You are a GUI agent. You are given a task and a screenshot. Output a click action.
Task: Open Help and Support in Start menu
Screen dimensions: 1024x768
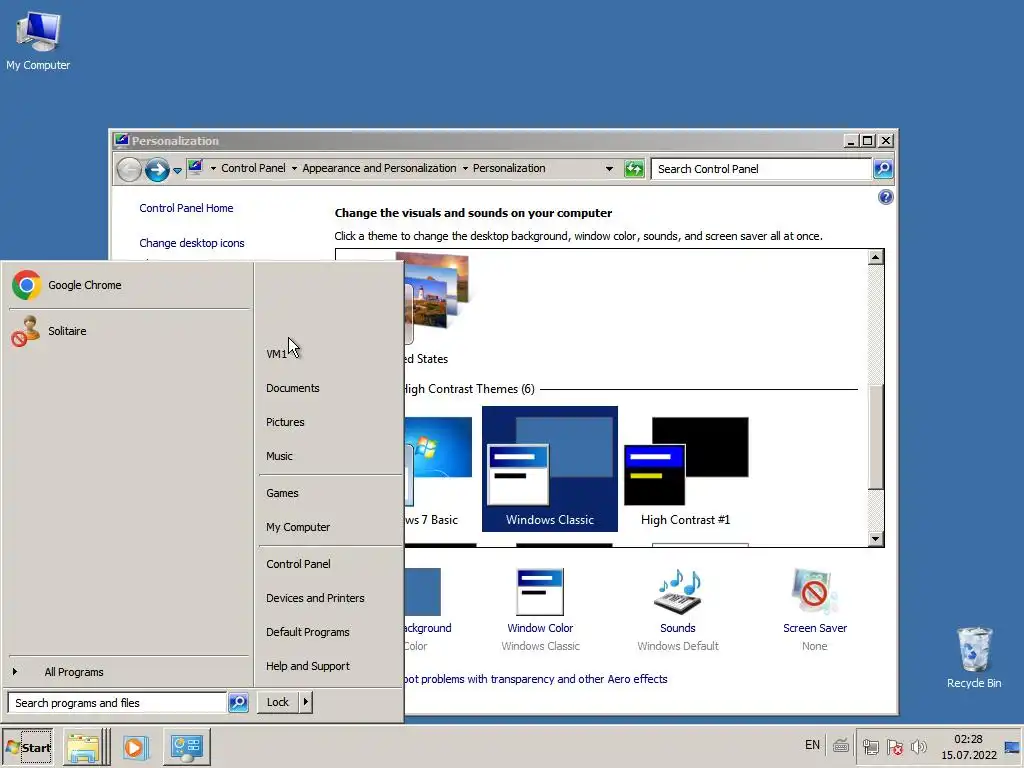(x=330, y=665)
